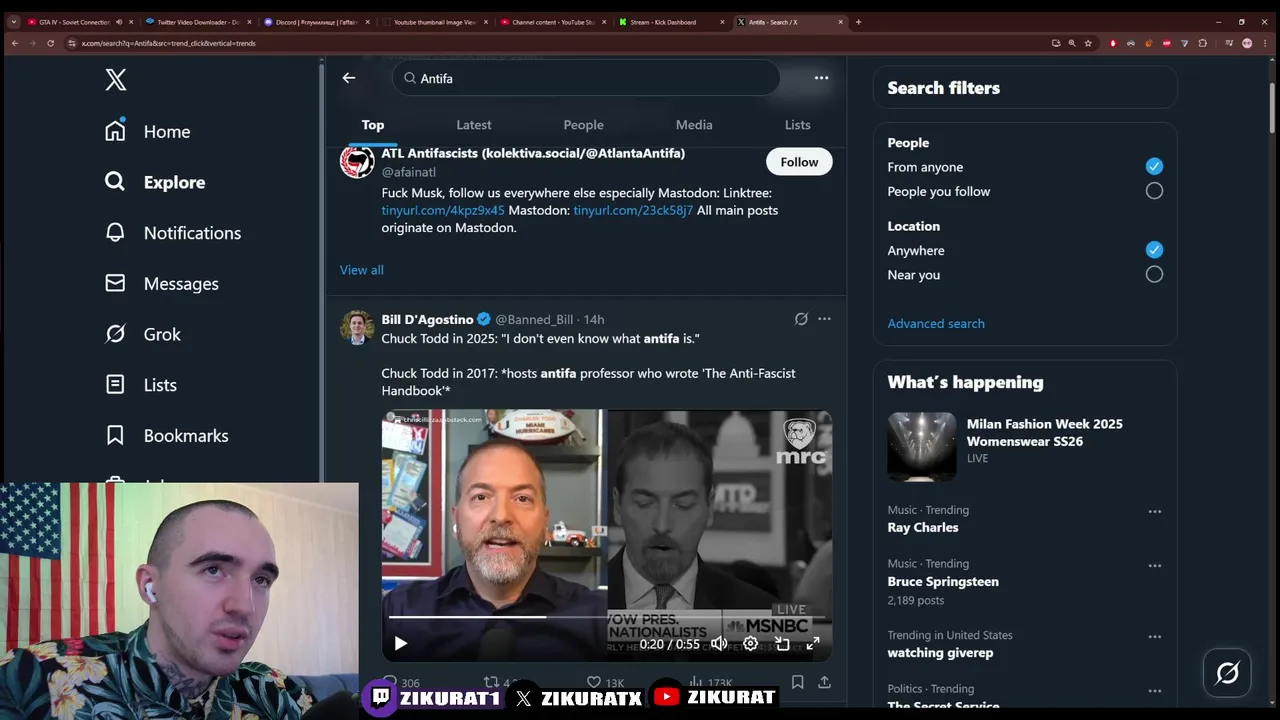Click the X logo in the sidebar
1280x720 pixels.
[116, 80]
